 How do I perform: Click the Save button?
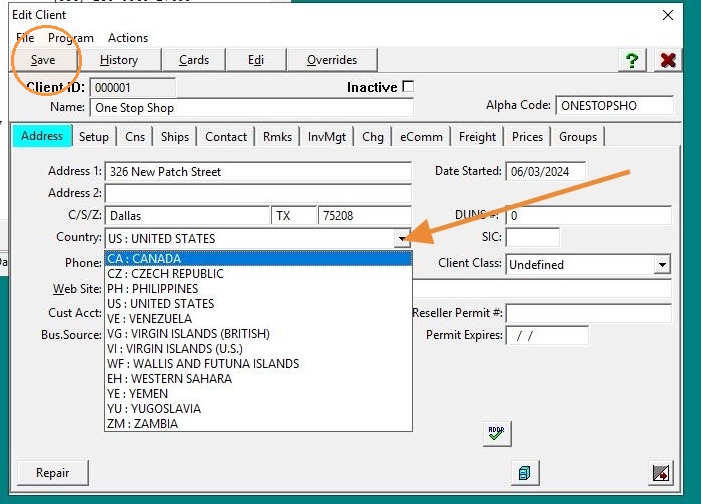43,60
